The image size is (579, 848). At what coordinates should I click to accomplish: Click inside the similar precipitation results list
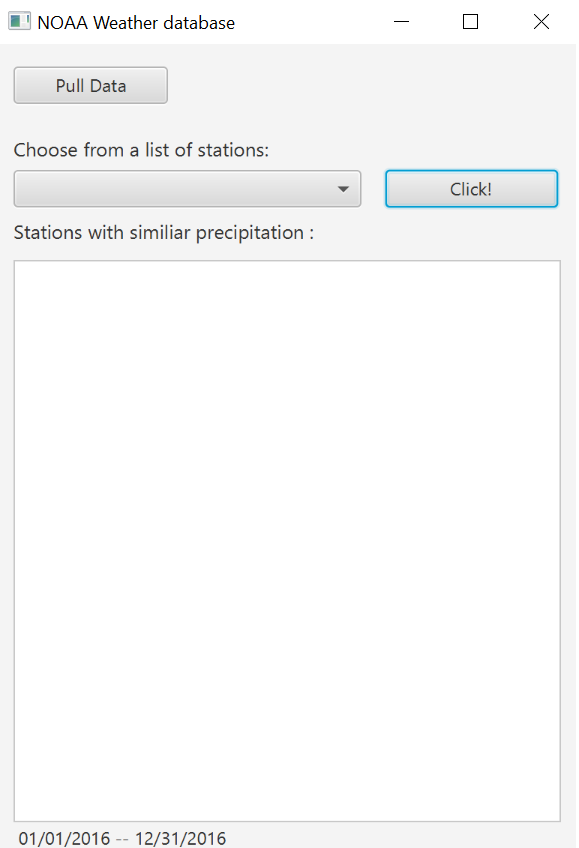287,540
